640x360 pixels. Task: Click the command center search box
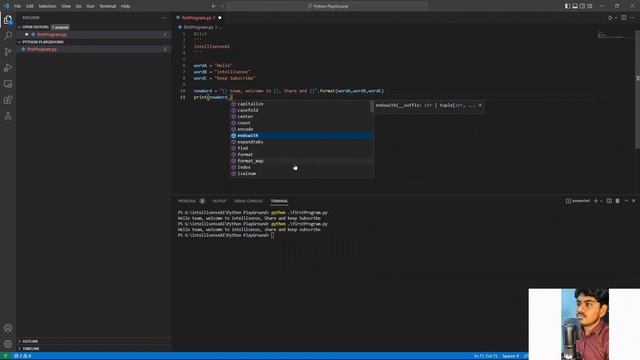pos(327,6)
